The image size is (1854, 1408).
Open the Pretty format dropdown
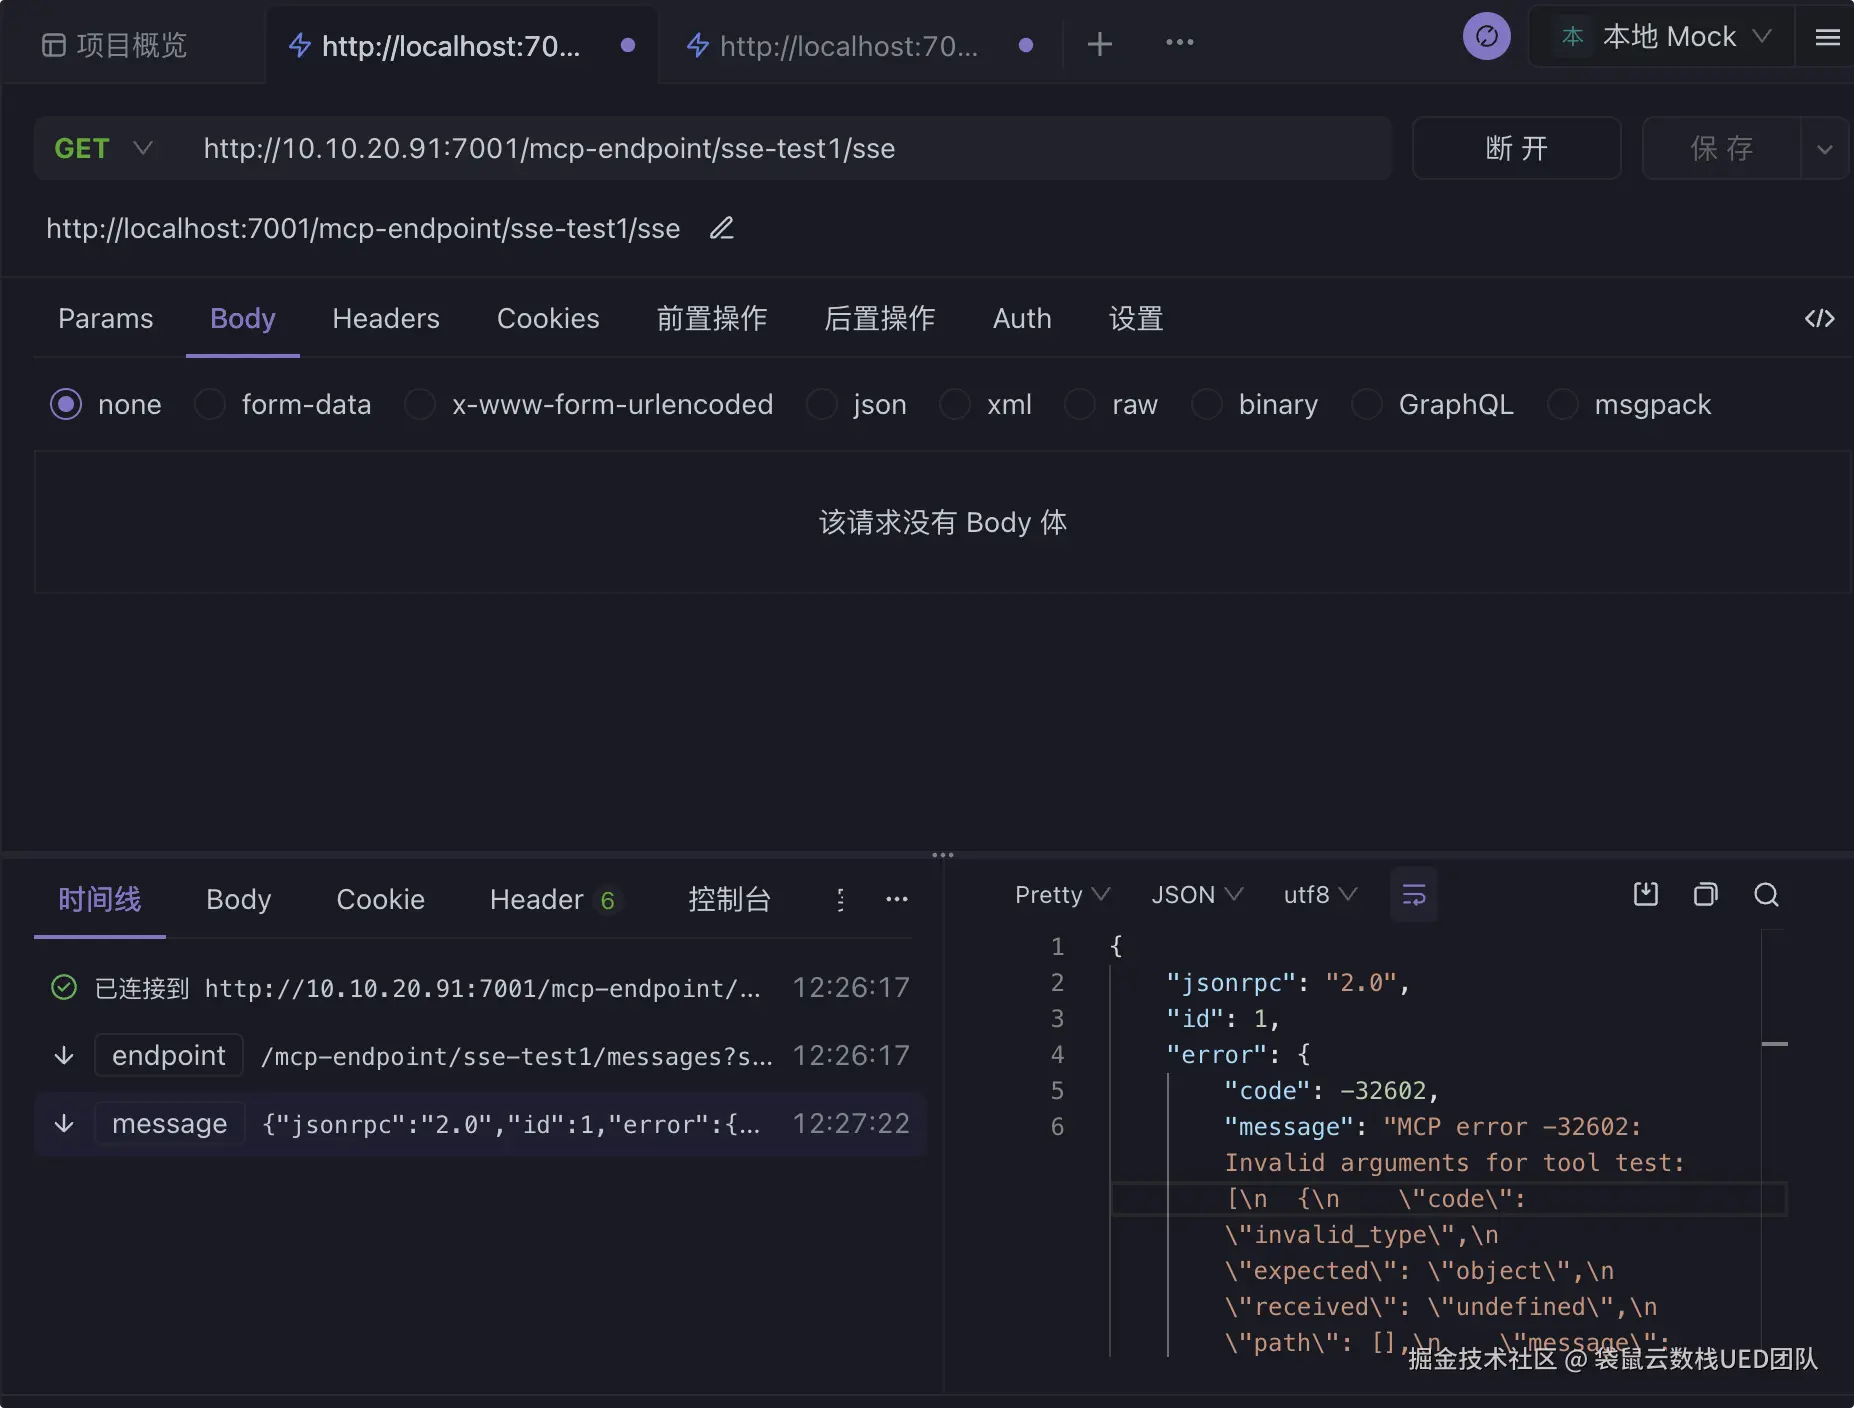(x=1061, y=895)
